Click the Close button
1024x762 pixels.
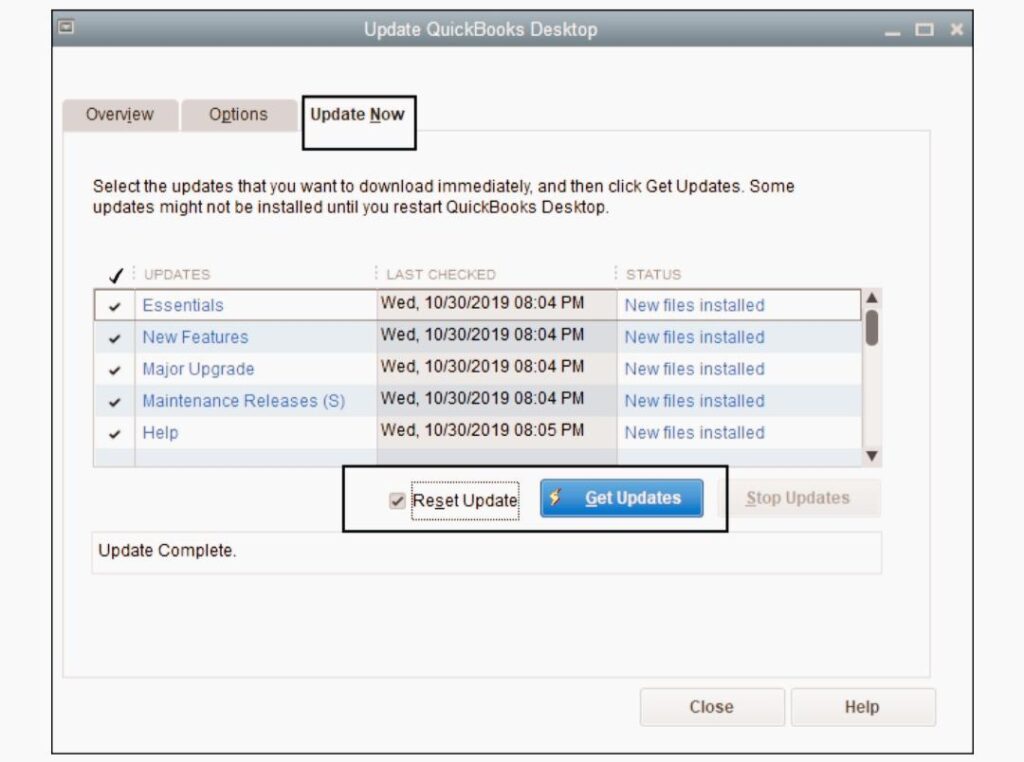point(712,707)
